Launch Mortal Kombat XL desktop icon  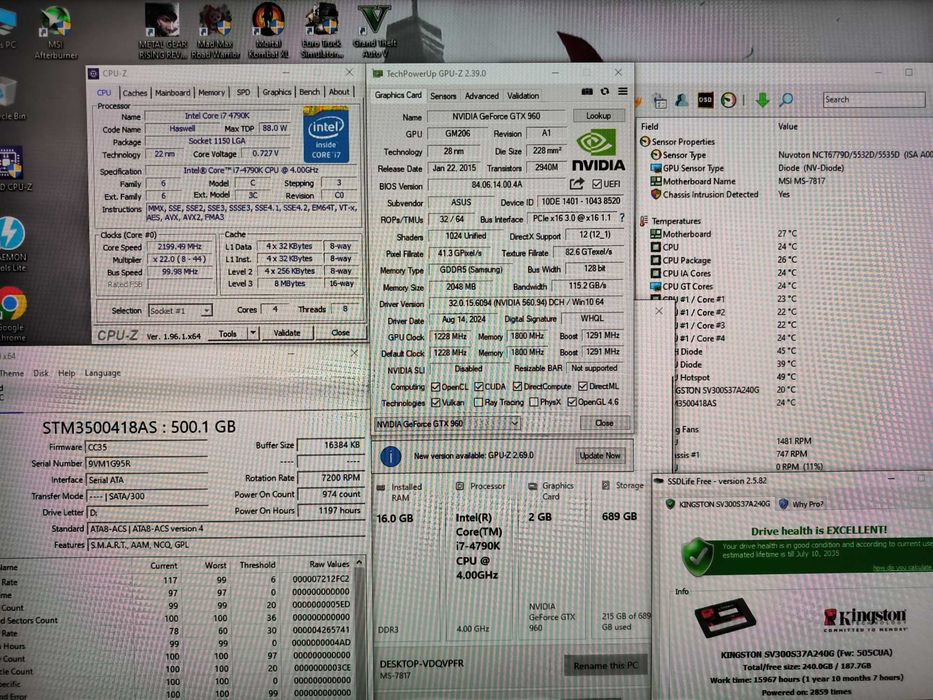(x=268, y=31)
